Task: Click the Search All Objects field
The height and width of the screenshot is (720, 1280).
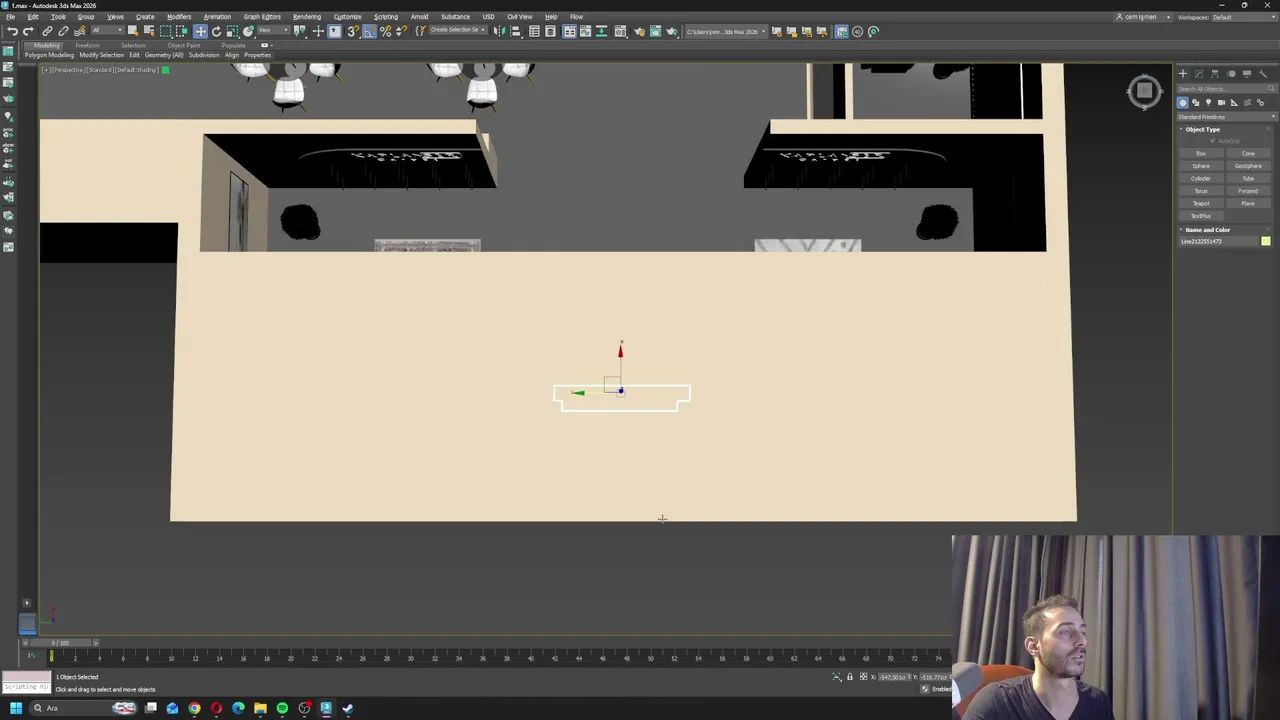Action: point(1227,89)
